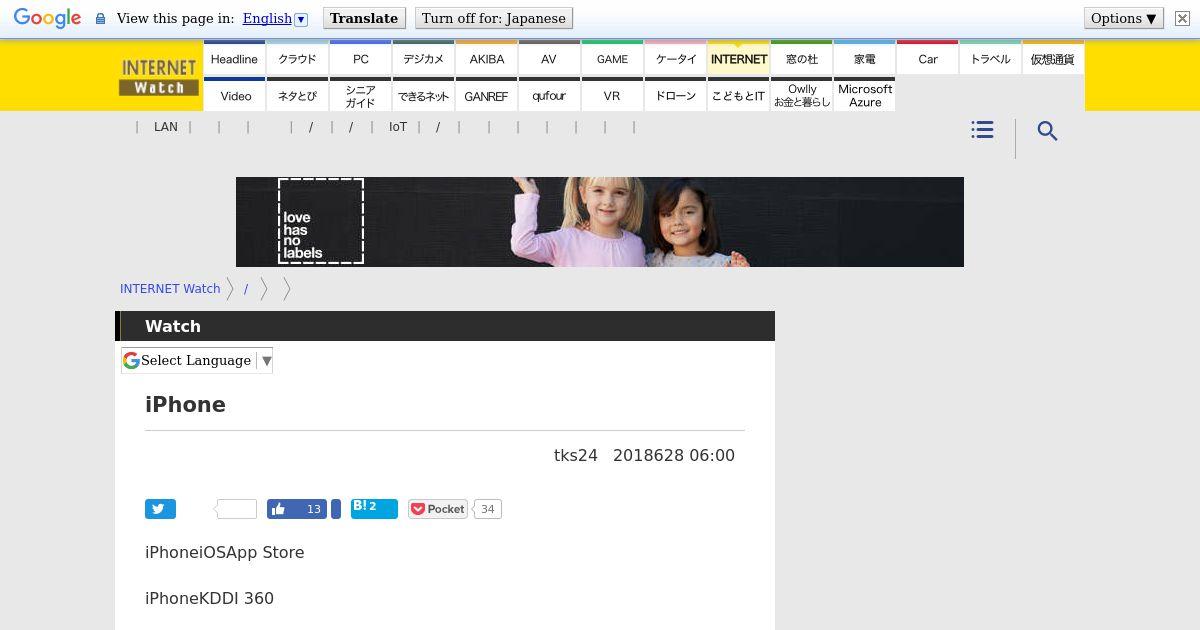Image resolution: width=1200 pixels, height=630 pixels.
Task: Open the qufour tab
Action: tap(549, 95)
